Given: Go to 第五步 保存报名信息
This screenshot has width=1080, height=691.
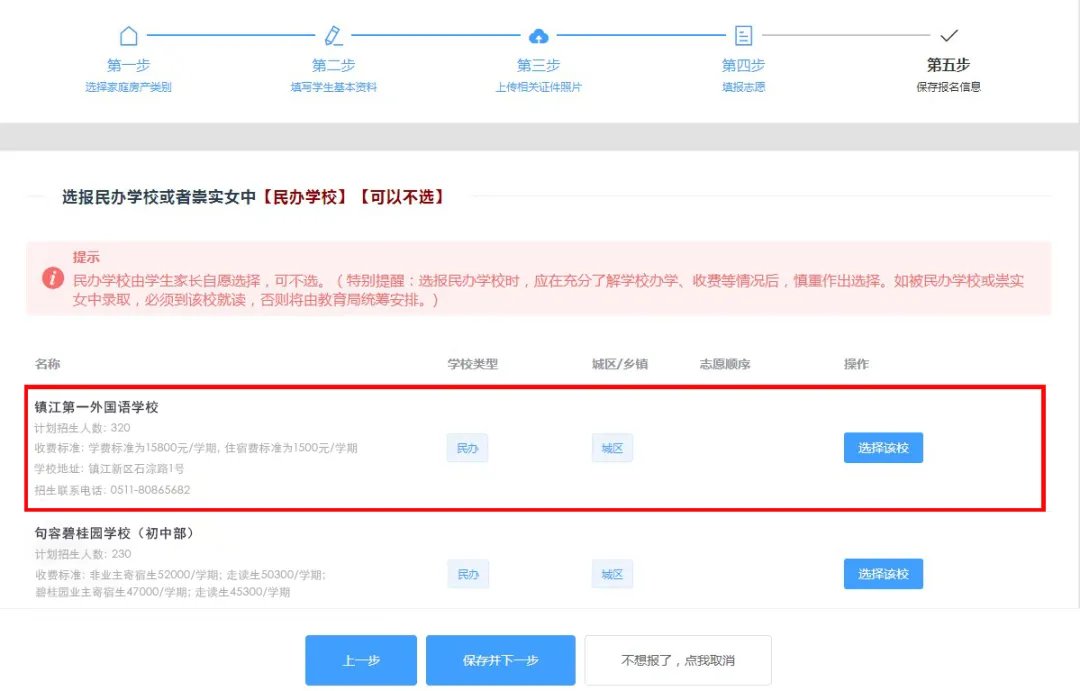Looking at the screenshot, I should [x=948, y=74].
